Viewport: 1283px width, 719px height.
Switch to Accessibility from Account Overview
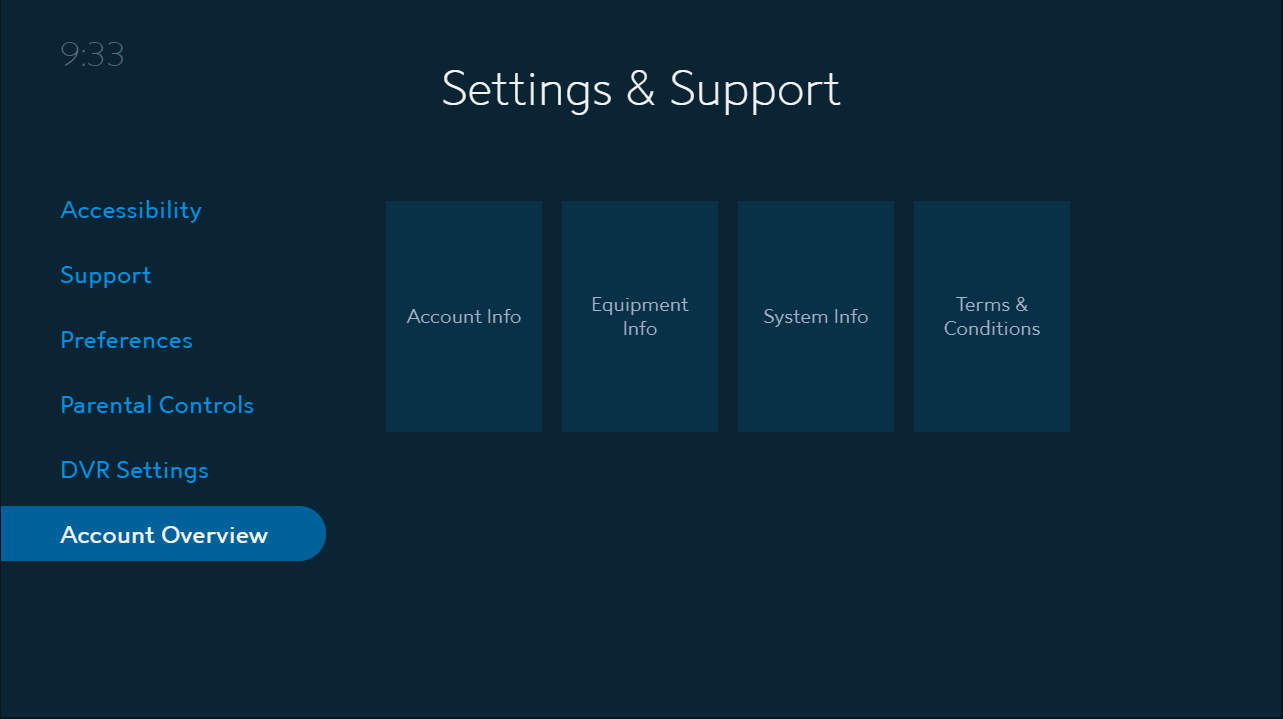point(130,210)
